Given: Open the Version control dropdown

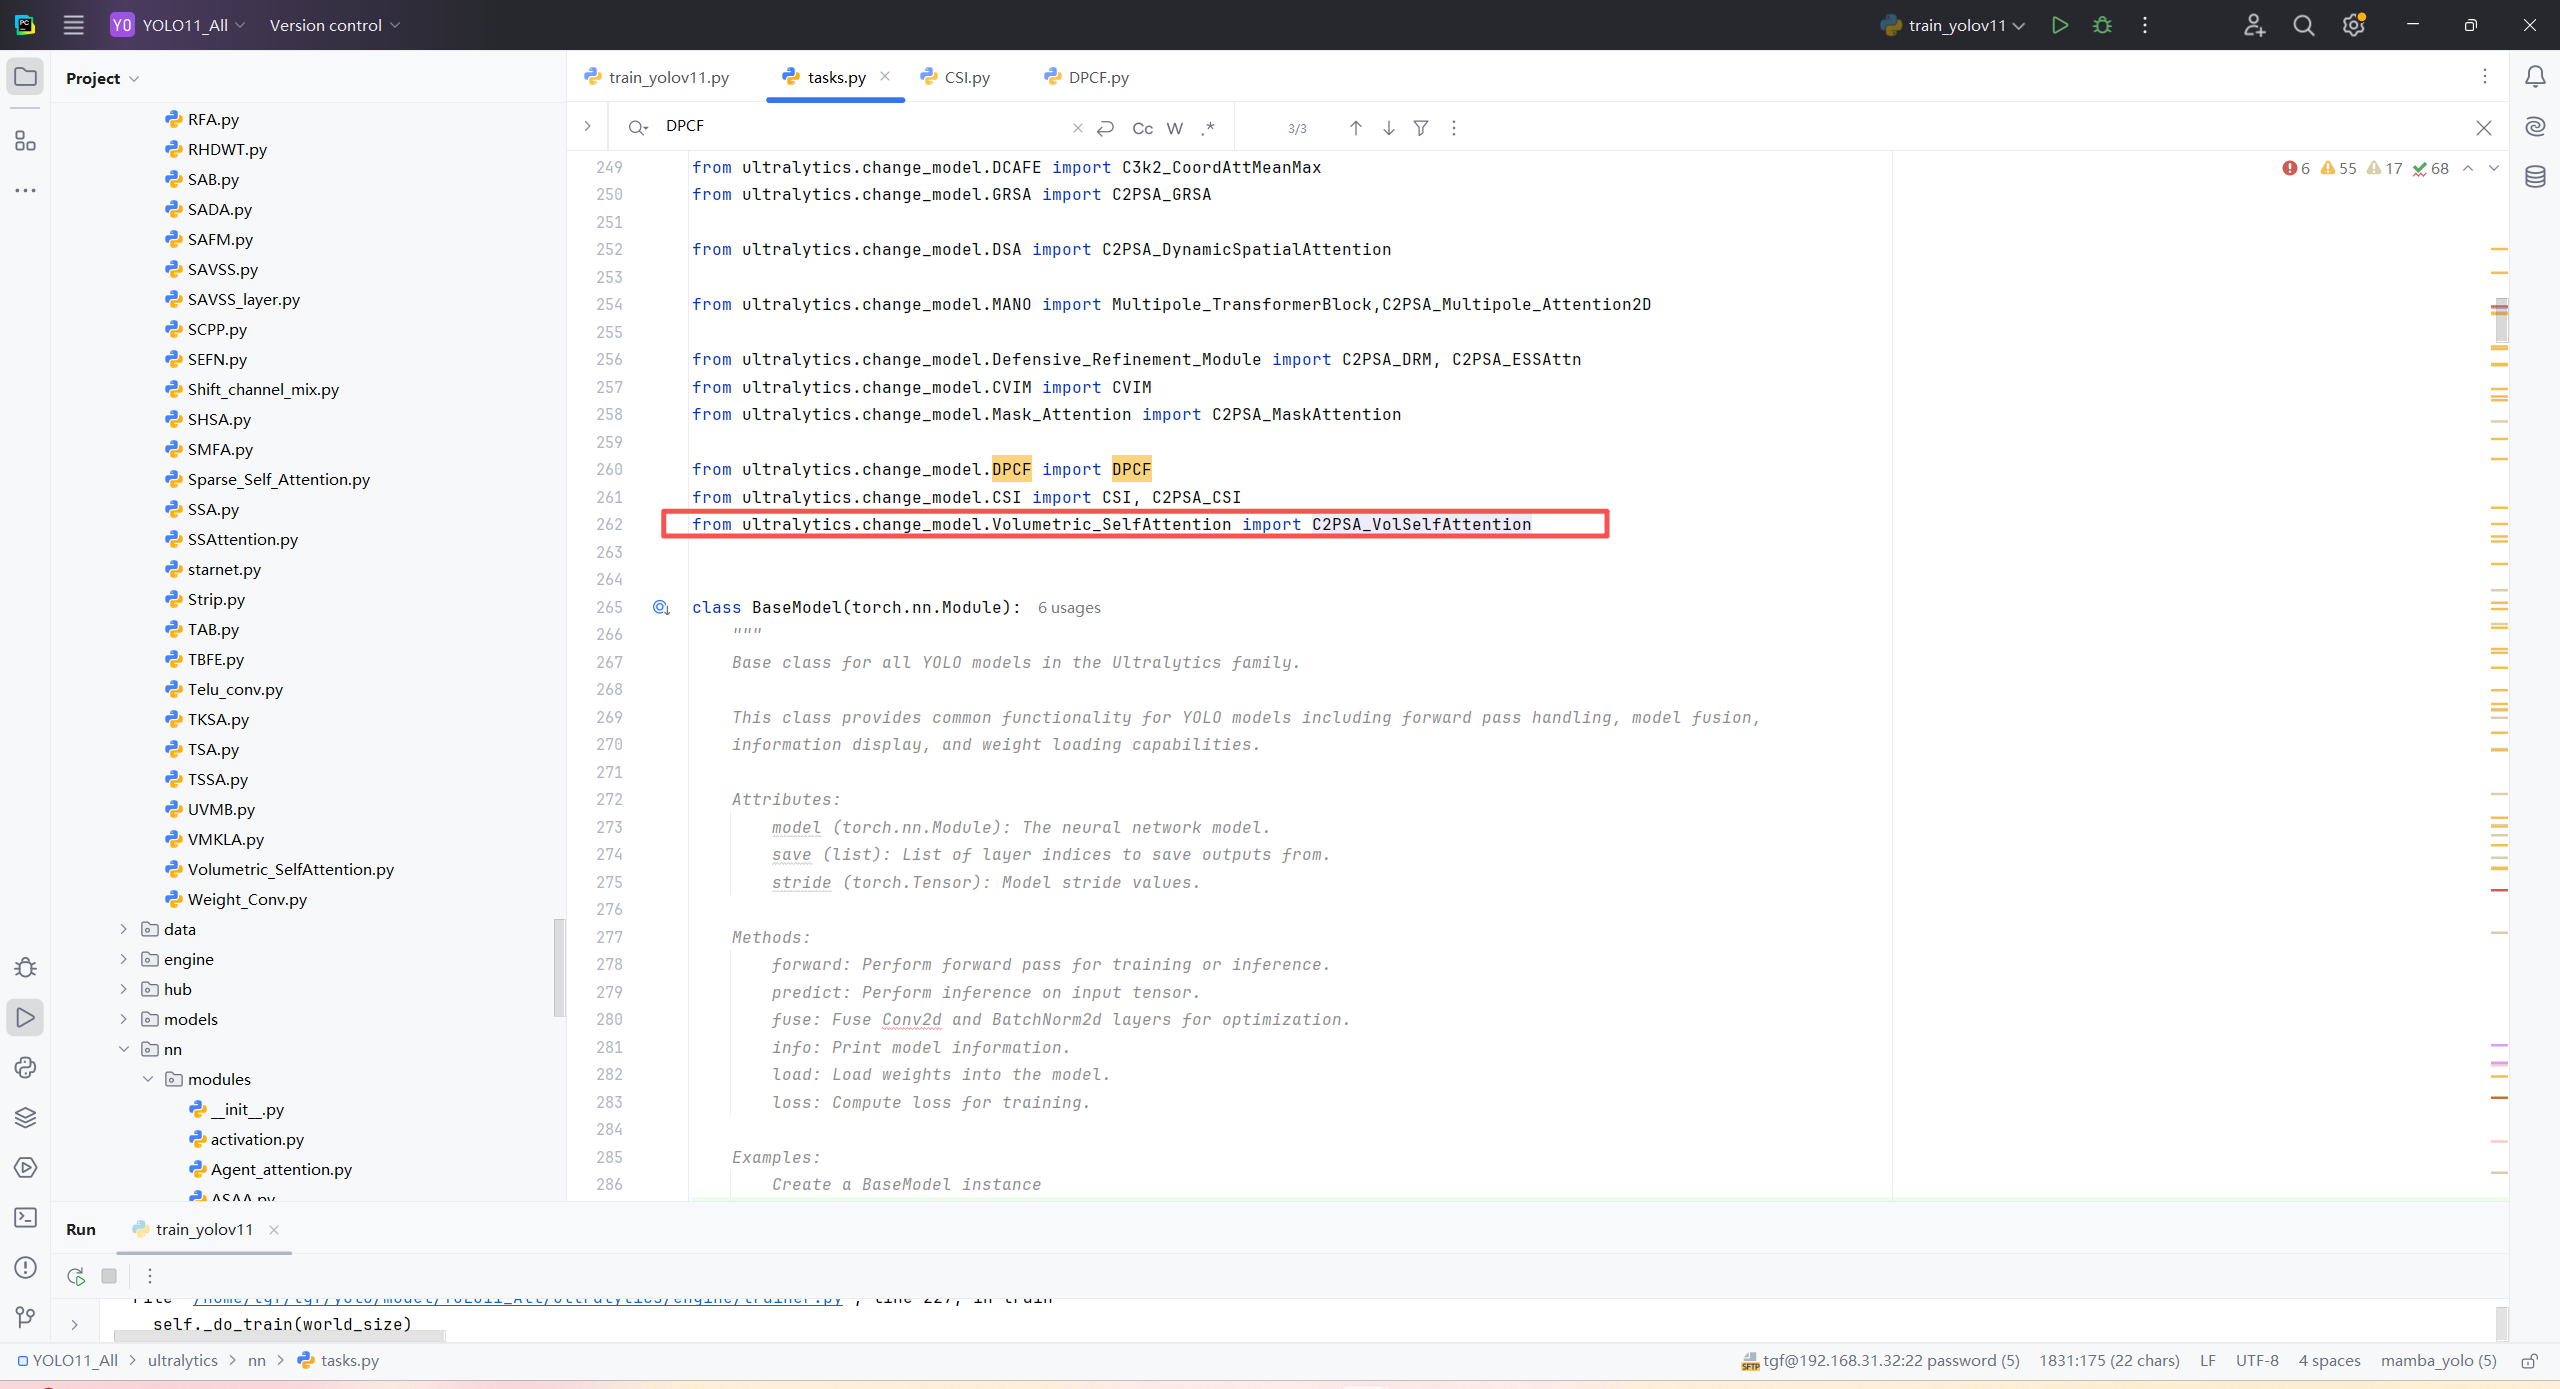Looking at the screenshot, I should (334, 25).
